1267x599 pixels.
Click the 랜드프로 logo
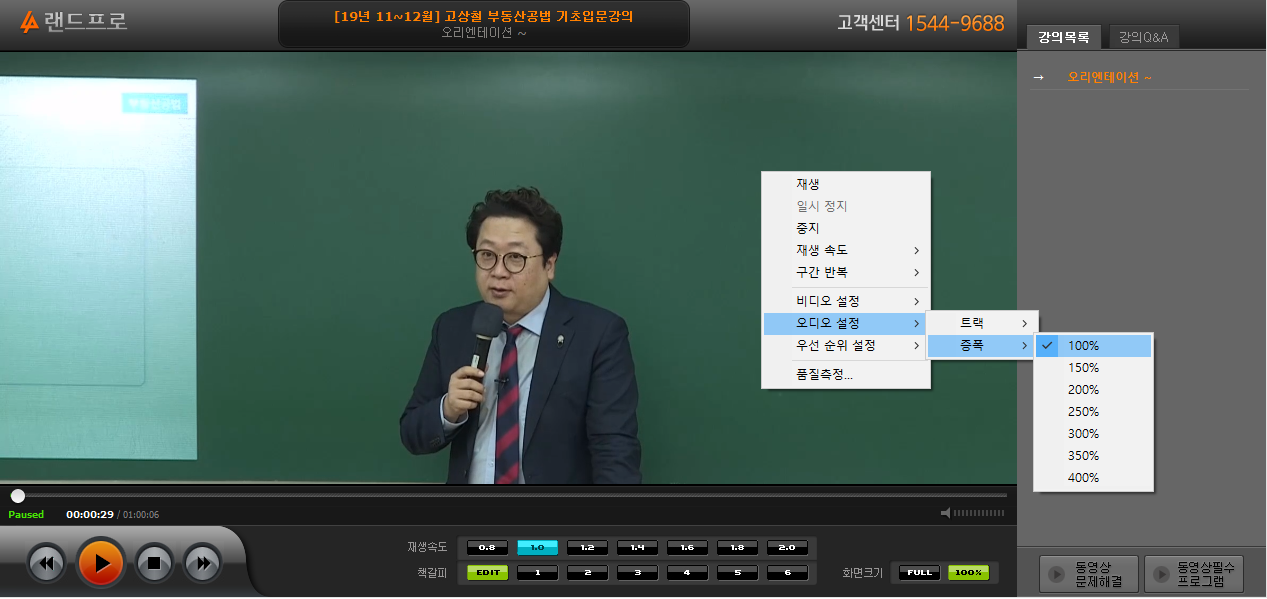pos(74,21)
